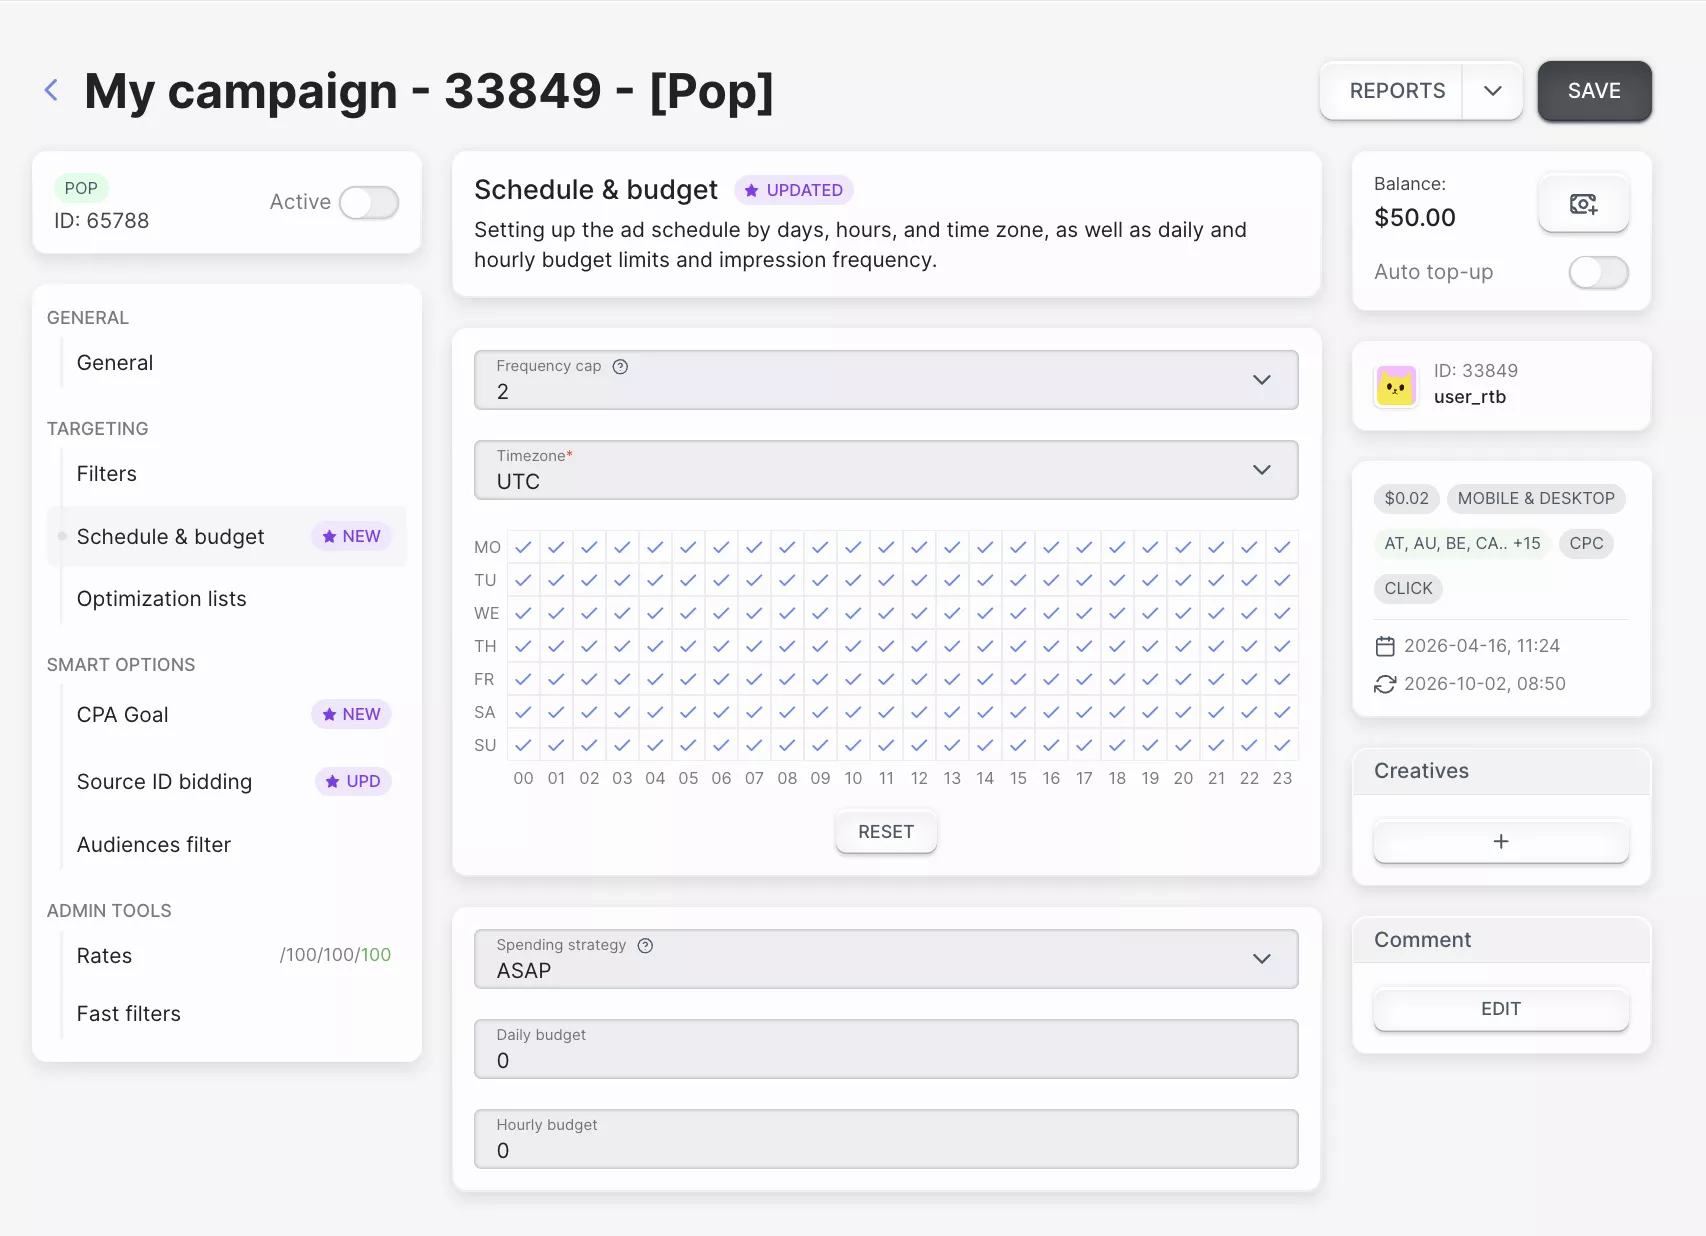Click the NEW badge beside CPA Goal
1706x1236 pixels.
click(x=351, y=714)
